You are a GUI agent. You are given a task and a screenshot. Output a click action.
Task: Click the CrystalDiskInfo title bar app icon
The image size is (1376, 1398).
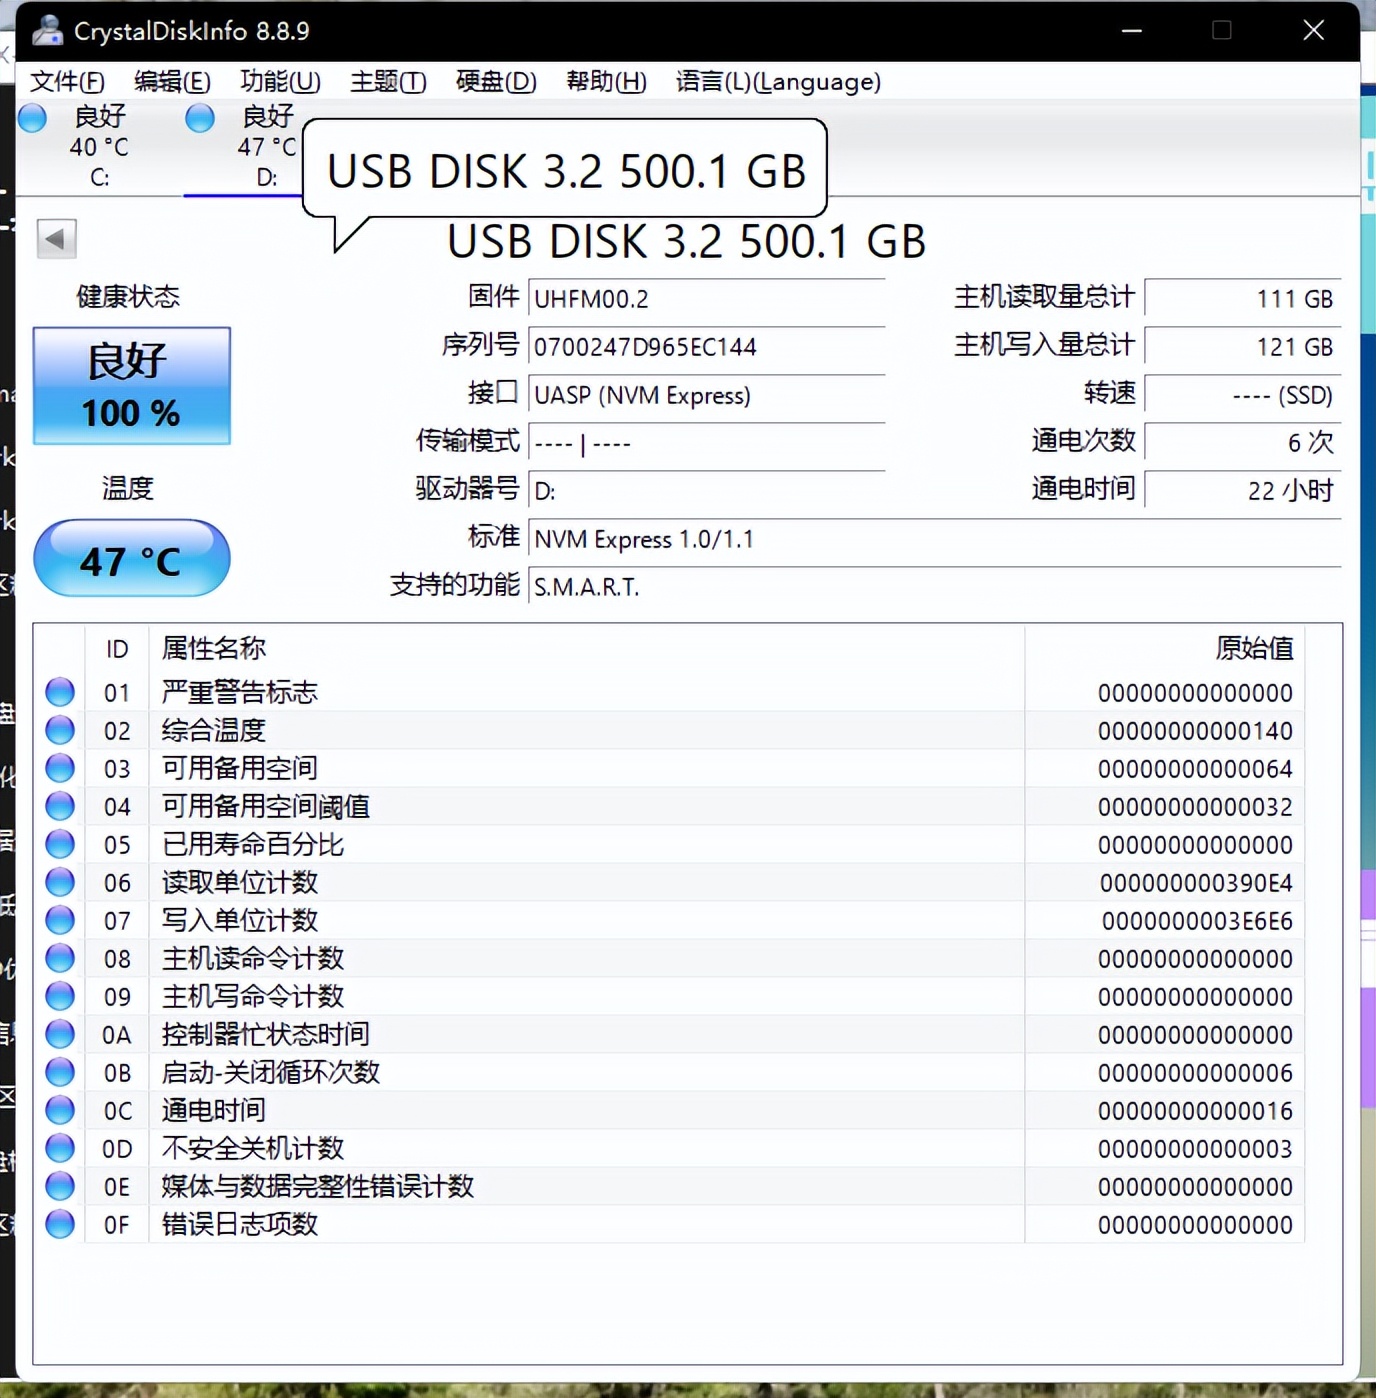click(46, 31)
